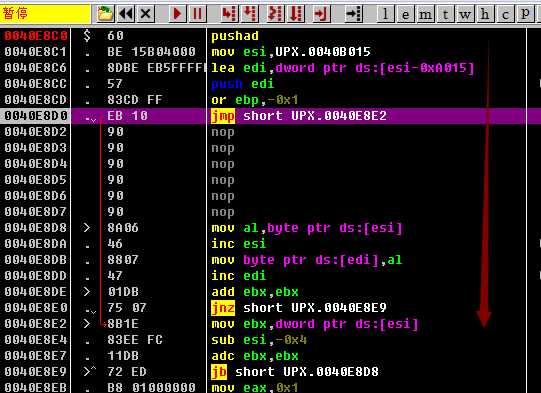Select or ebp,-0x1 instruction
This screenshot has width=541, height=393.
(x=255, y=100)
